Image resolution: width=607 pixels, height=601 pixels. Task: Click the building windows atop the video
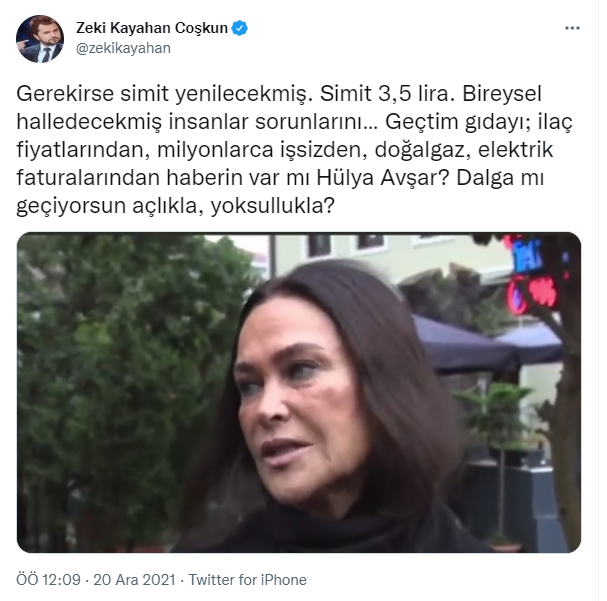pos(348,246)
